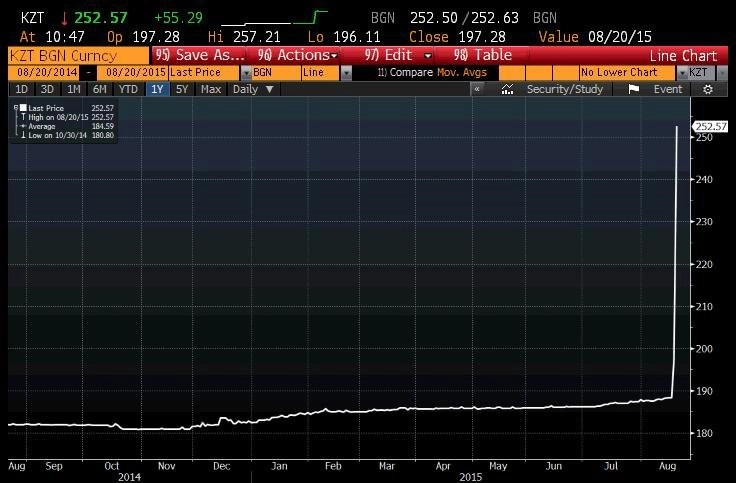Select the YTD time range
The height and width of the screenshot is (483, 736).
128,89
